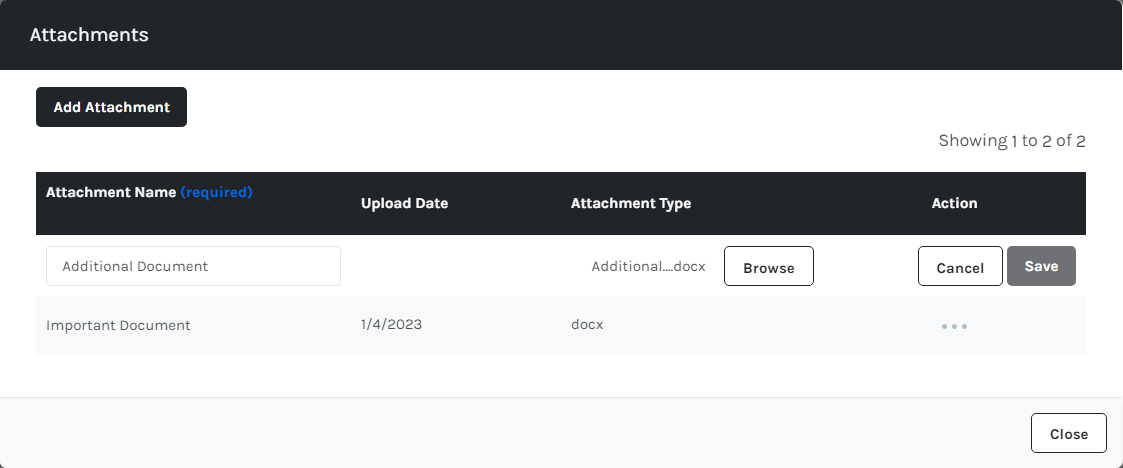The image size is (1123, 468).
Task: Save the Additional Document attachment
Action: 1041,266
